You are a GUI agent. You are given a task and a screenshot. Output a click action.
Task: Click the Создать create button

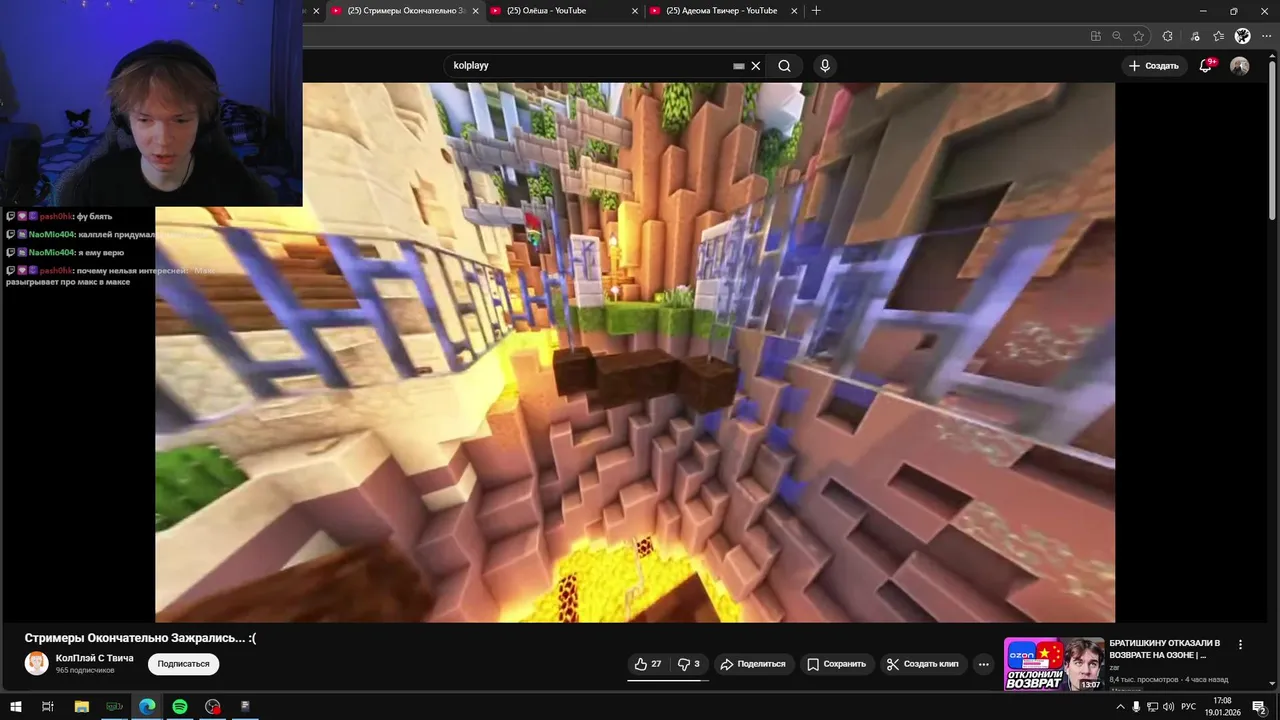point(1154,66)
